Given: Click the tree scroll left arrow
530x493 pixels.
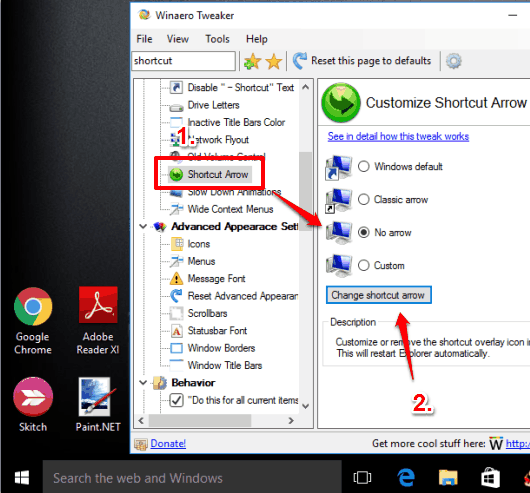Looking at the screenshot, I should tap(141, 421).
